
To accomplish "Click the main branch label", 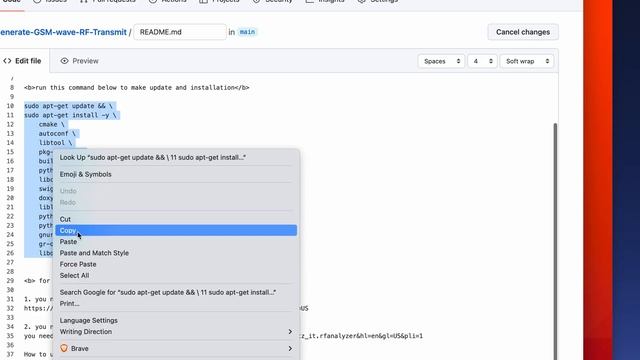I will [x=247, y=32].
